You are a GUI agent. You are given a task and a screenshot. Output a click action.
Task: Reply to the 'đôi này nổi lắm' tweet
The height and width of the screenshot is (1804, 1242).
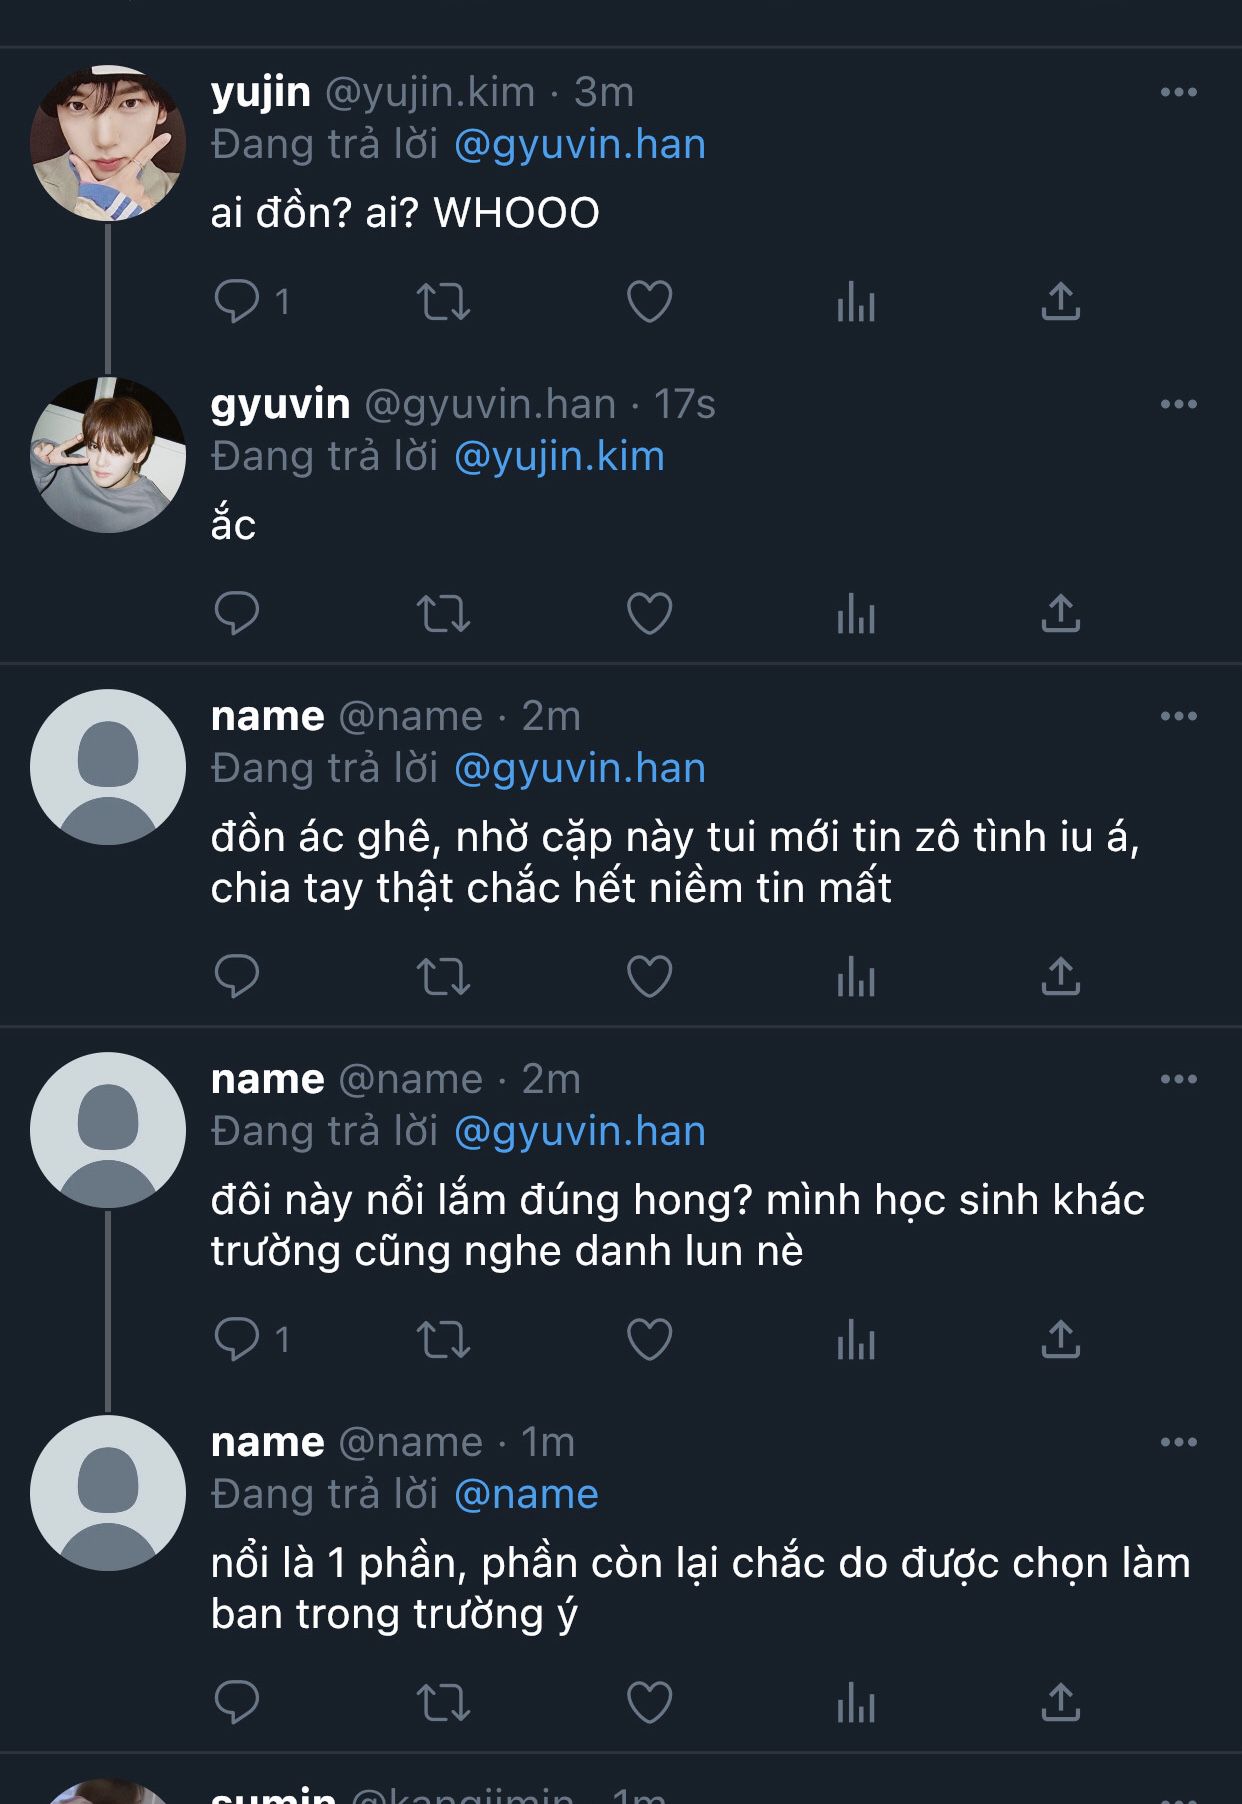point(237,1339)
